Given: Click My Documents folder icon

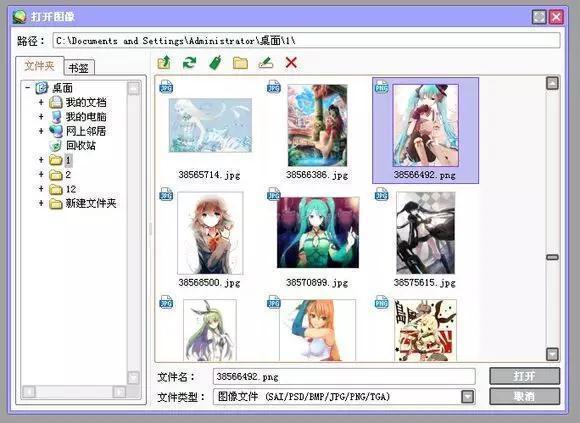Looking at the screenshot, I should [55, 102].
